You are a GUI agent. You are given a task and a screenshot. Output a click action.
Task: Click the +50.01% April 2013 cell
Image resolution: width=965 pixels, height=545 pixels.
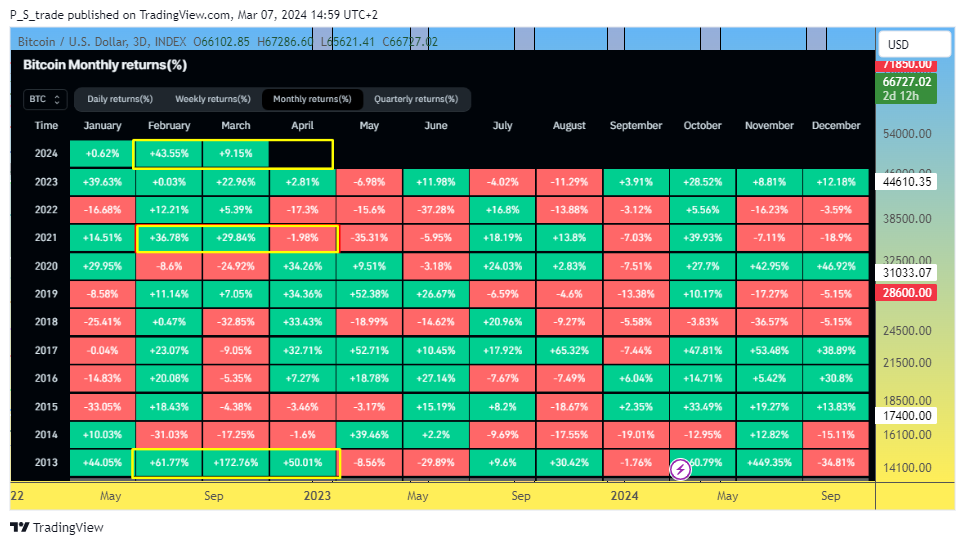[302, 463]
